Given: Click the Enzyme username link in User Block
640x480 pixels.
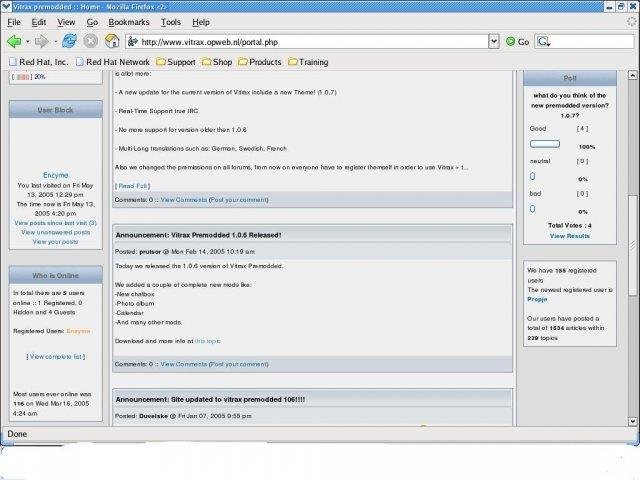Looking at the screenshot, I should [x=56, y=175].
